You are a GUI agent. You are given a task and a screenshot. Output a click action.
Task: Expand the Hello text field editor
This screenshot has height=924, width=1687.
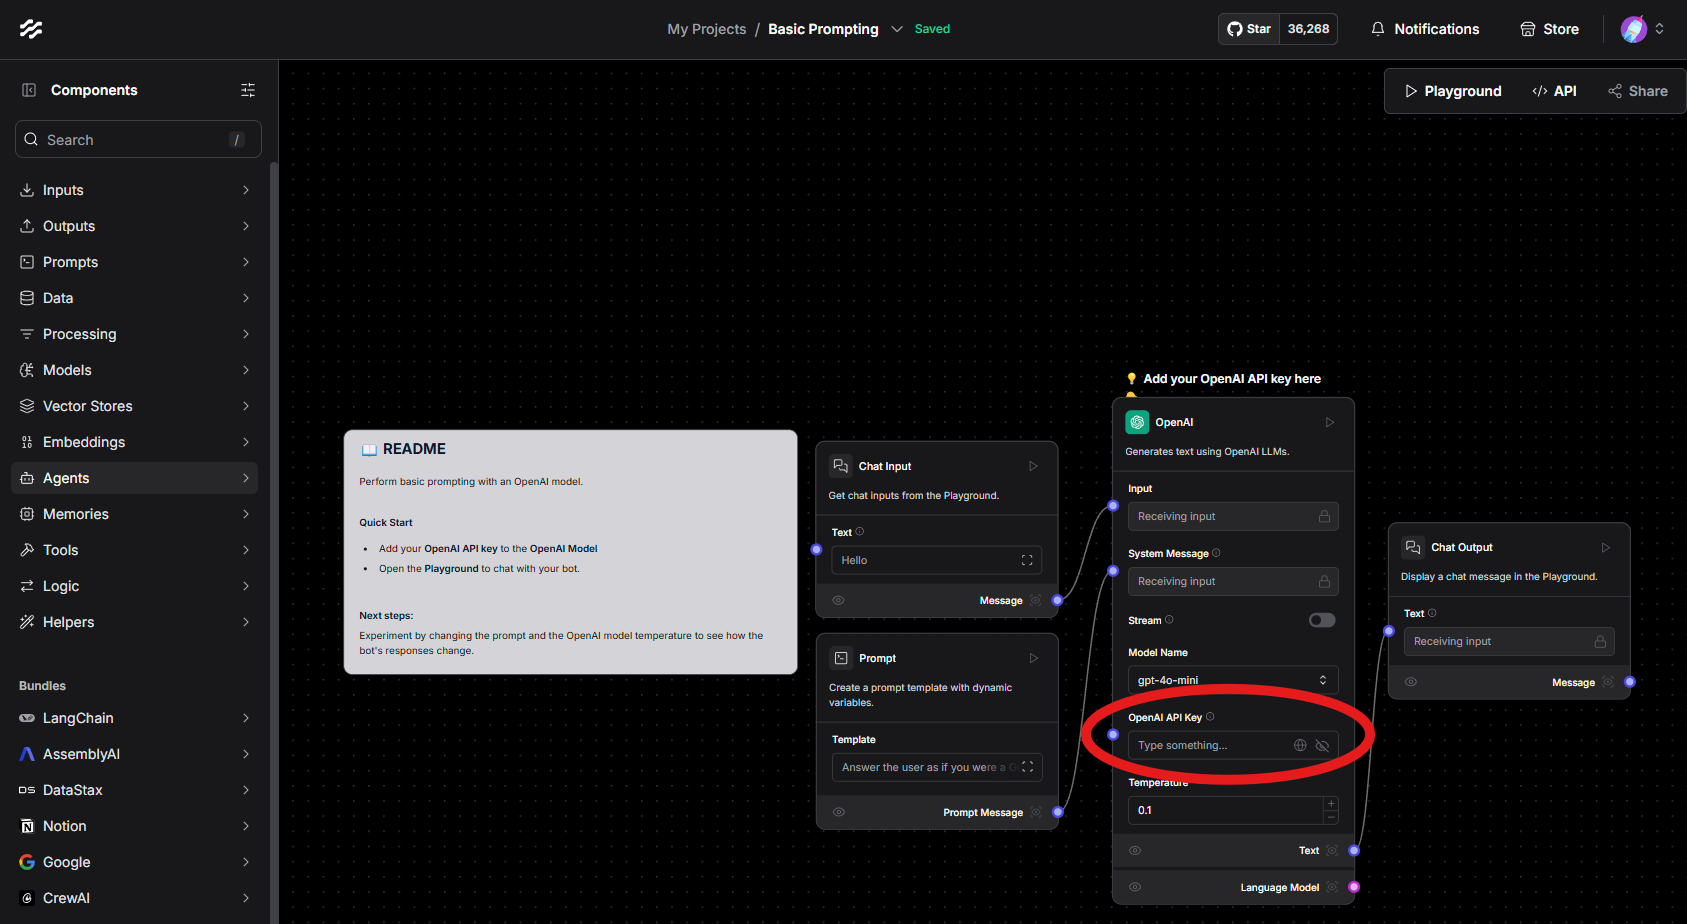click(1027, 560)
